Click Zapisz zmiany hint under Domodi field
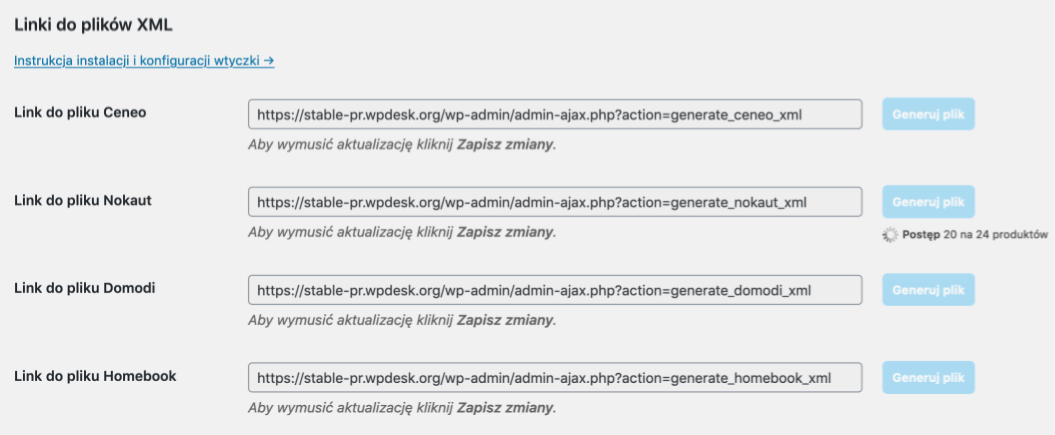The image size is (1055, 435). [505, 320]
